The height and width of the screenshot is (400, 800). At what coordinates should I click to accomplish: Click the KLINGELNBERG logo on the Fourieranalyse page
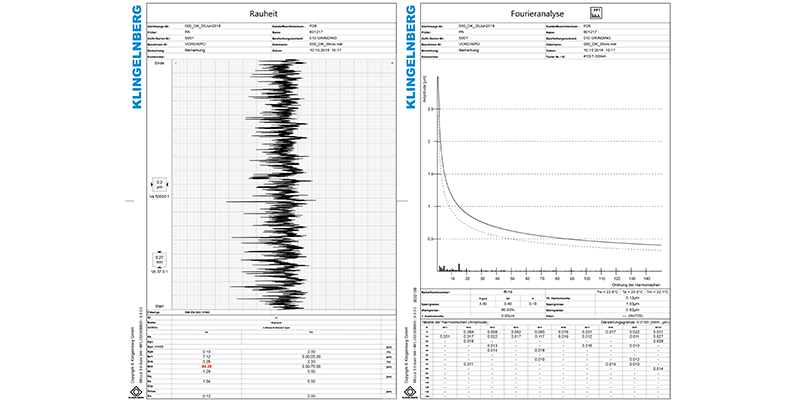click(x=410, y=57)
